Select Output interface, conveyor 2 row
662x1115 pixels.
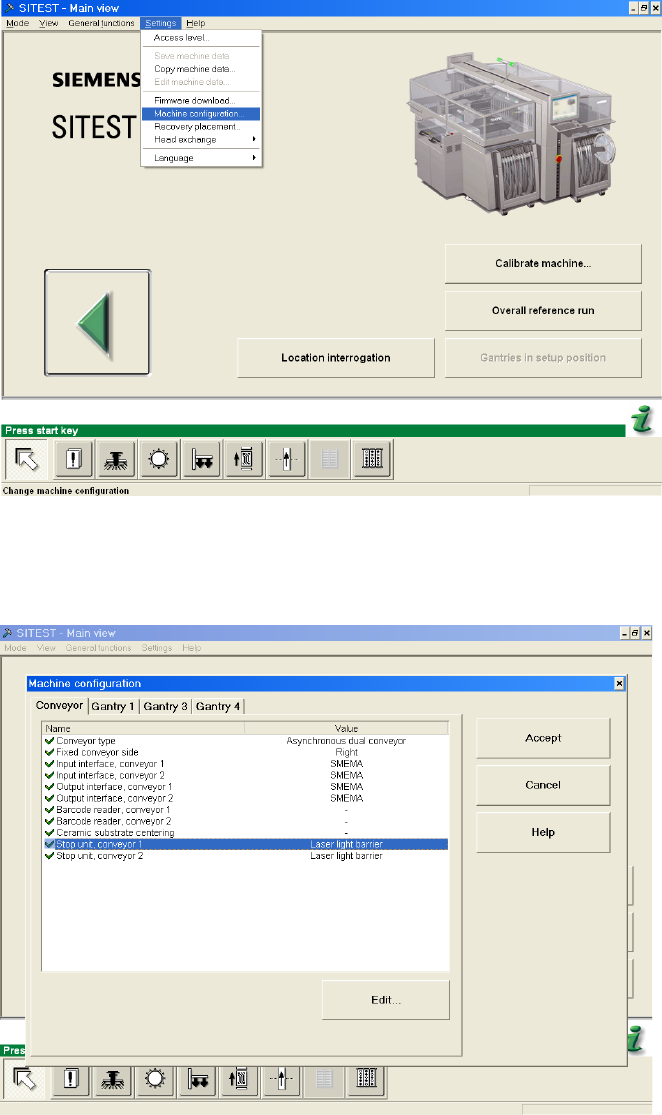click(245, 798)
